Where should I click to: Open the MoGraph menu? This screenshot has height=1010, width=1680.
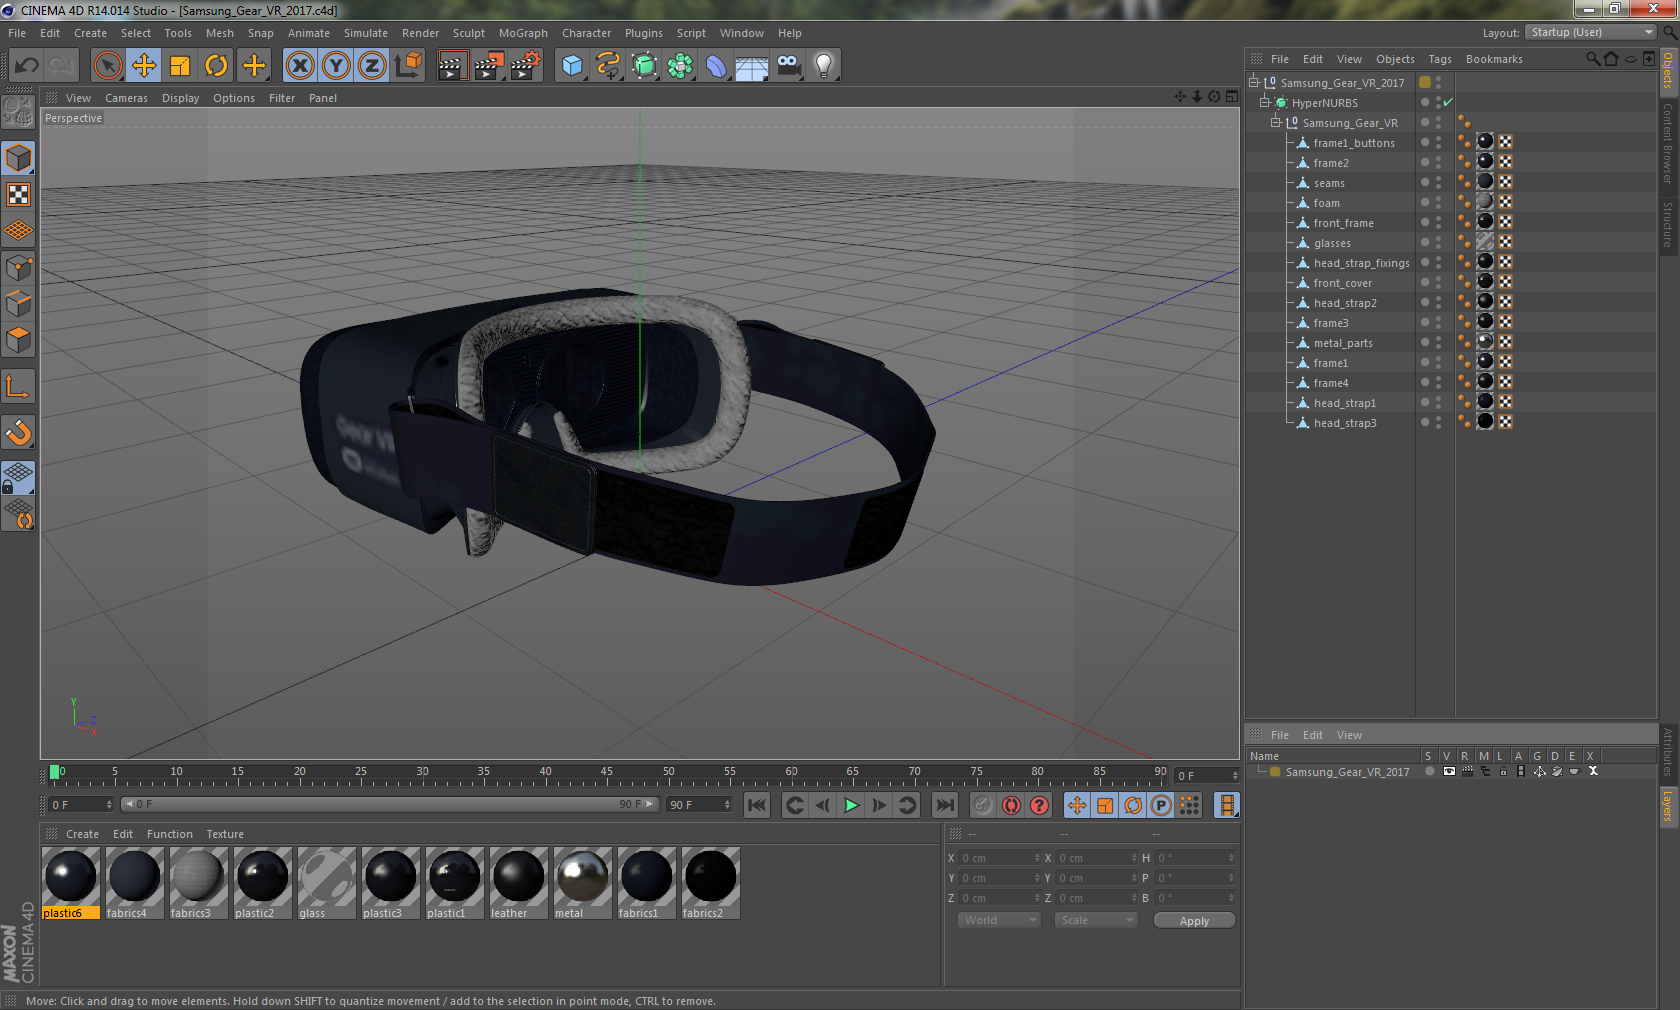(523, 33)
